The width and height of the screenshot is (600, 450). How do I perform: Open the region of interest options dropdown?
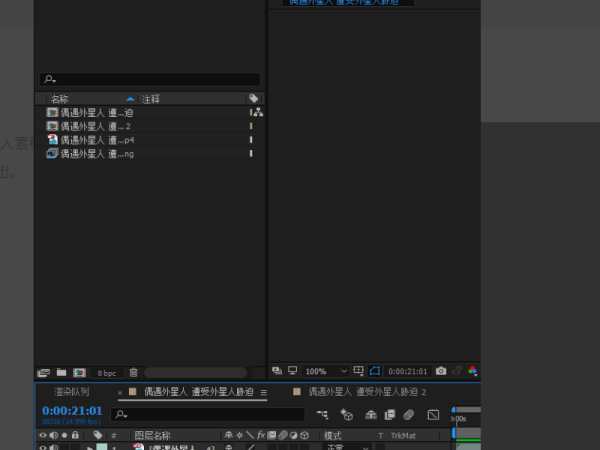[359, 371]
